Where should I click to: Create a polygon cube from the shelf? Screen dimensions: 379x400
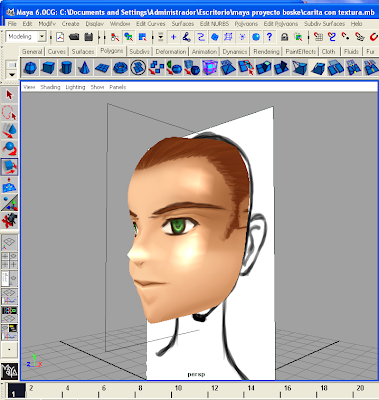coord(48,68)
